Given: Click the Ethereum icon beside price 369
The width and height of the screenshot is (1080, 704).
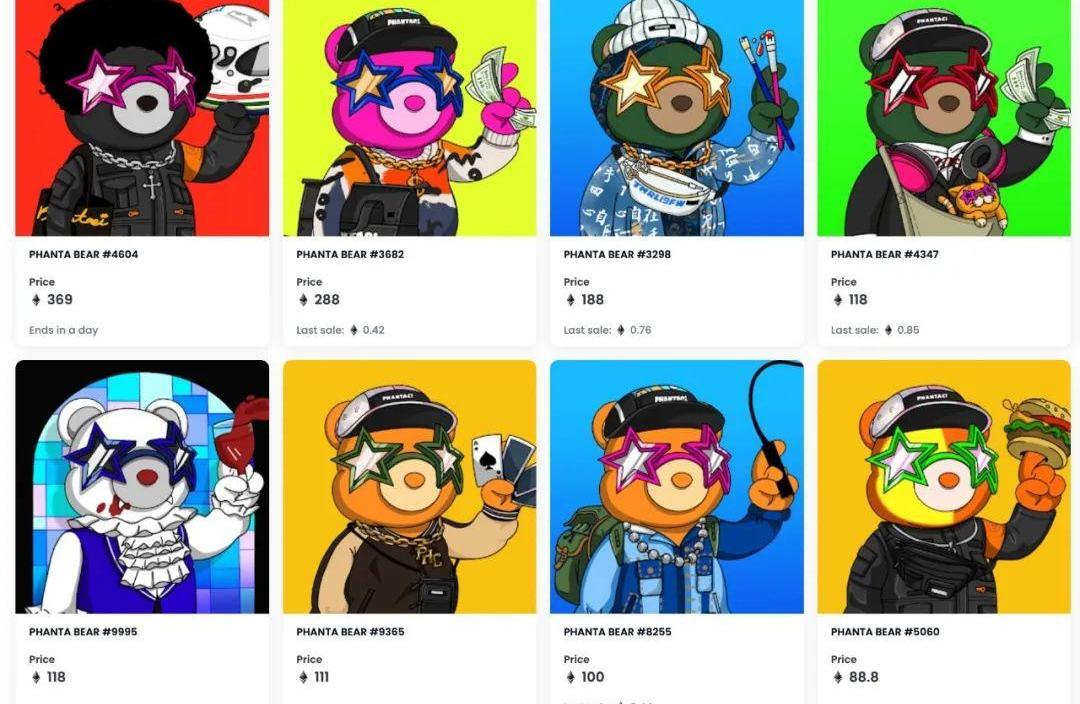Looking at the screenshot, I should point(37,300).
